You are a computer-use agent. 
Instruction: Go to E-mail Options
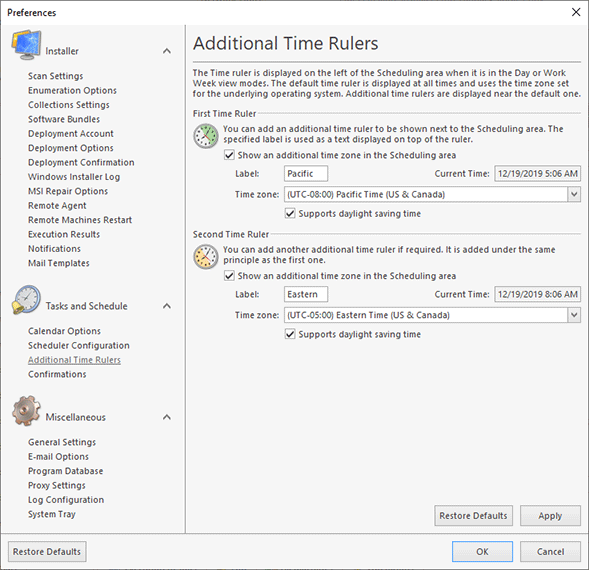(x=58, y=457)
